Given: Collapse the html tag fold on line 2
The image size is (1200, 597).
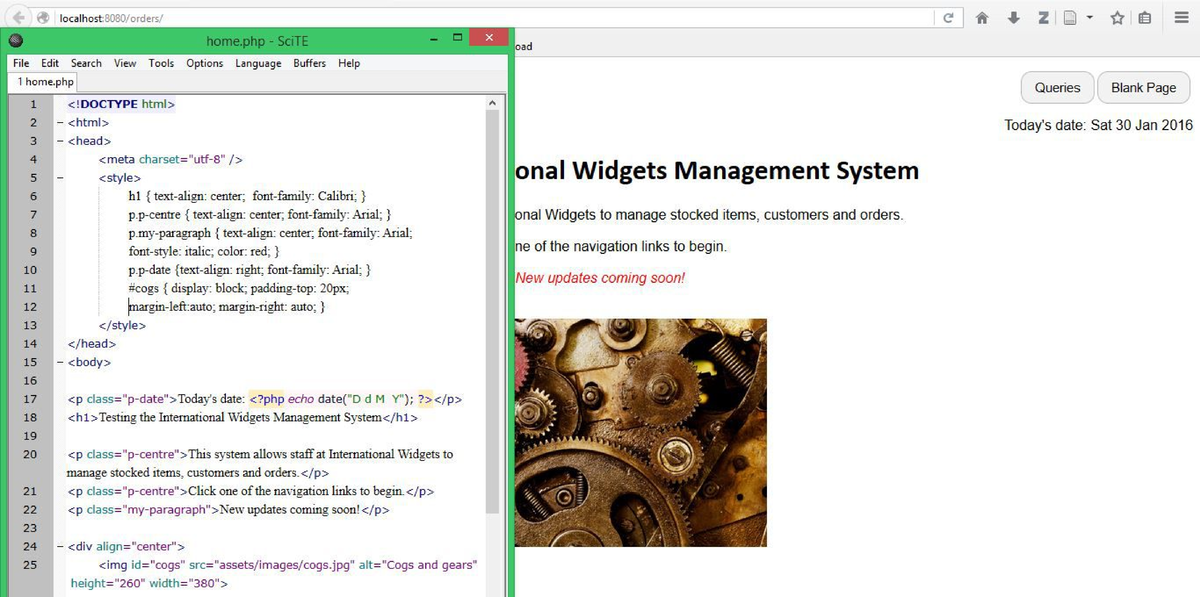Looking at the screenshot, I should click(x=60, y=122).
